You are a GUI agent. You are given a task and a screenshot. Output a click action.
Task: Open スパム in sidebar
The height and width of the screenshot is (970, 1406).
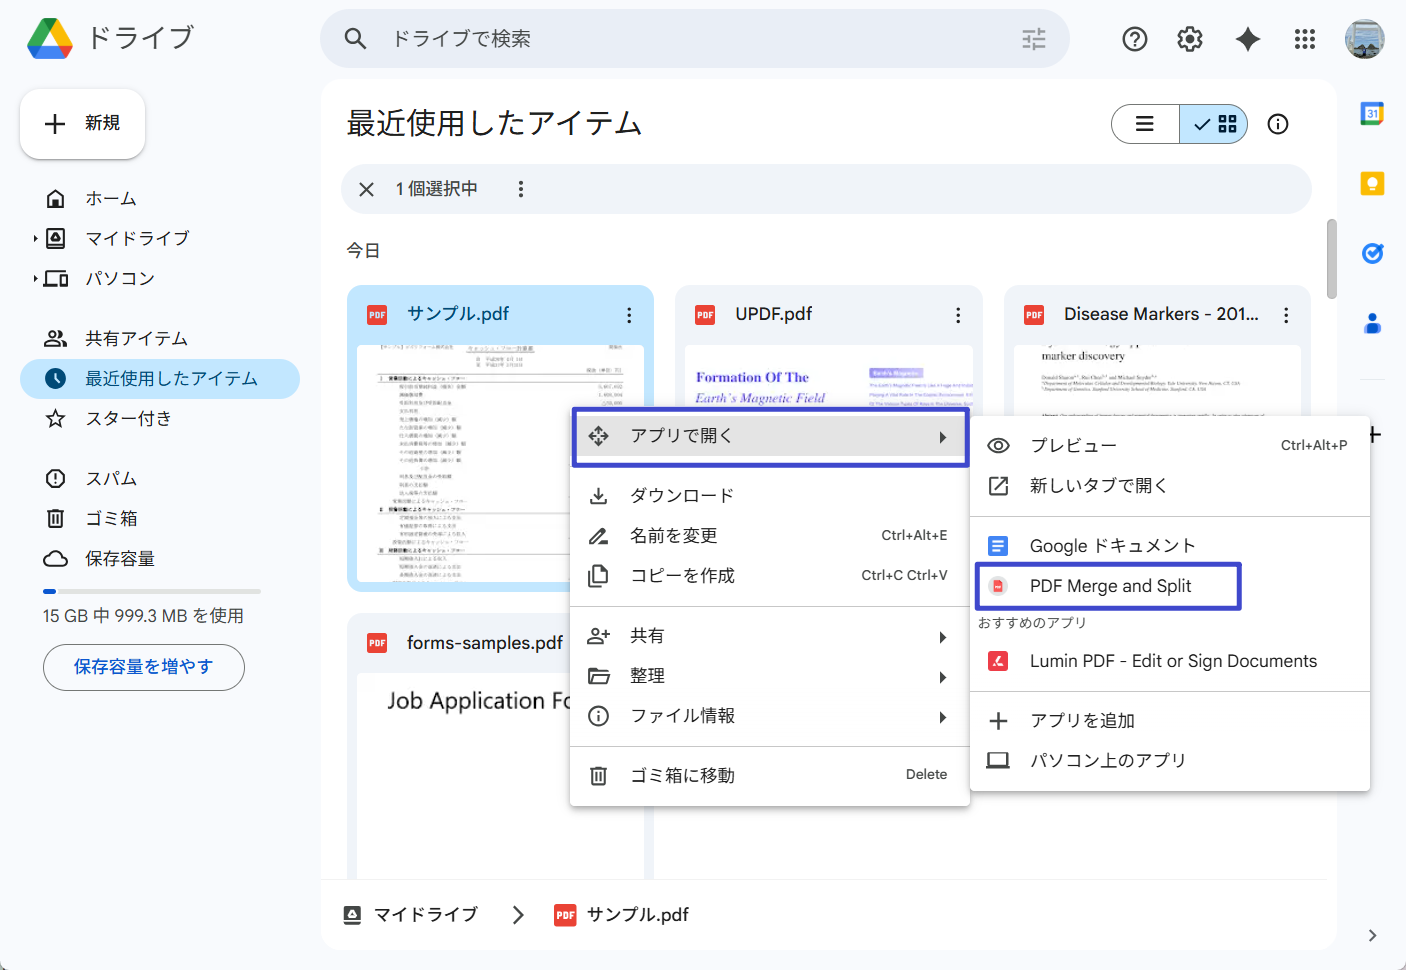[x=160, y=478]
